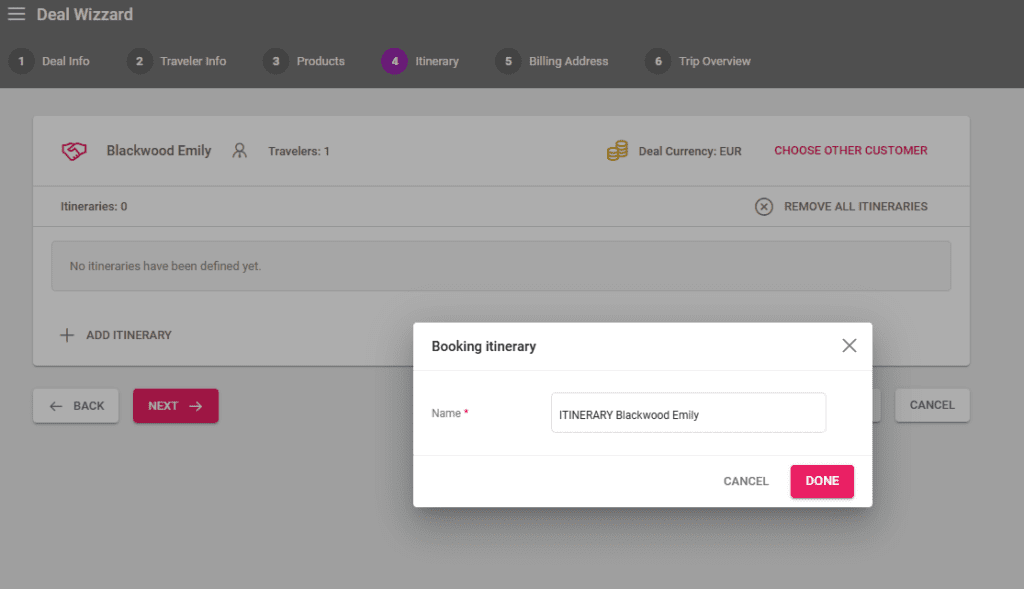
Task: Click the handshake customer icon
Action: [74, 151]
